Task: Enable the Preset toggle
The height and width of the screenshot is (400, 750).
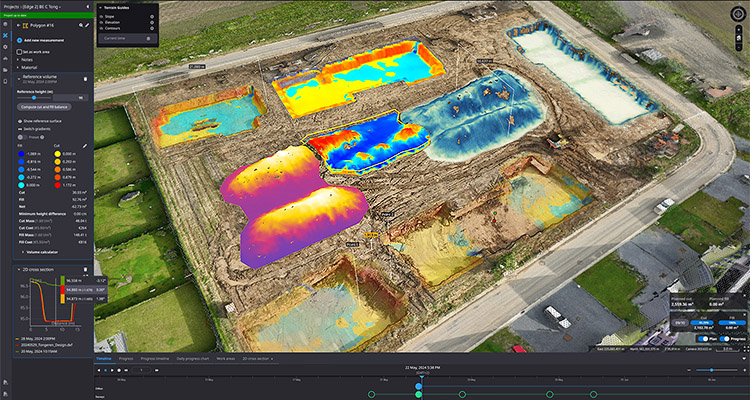Action: pyautogui.click(x=21, y=137)
